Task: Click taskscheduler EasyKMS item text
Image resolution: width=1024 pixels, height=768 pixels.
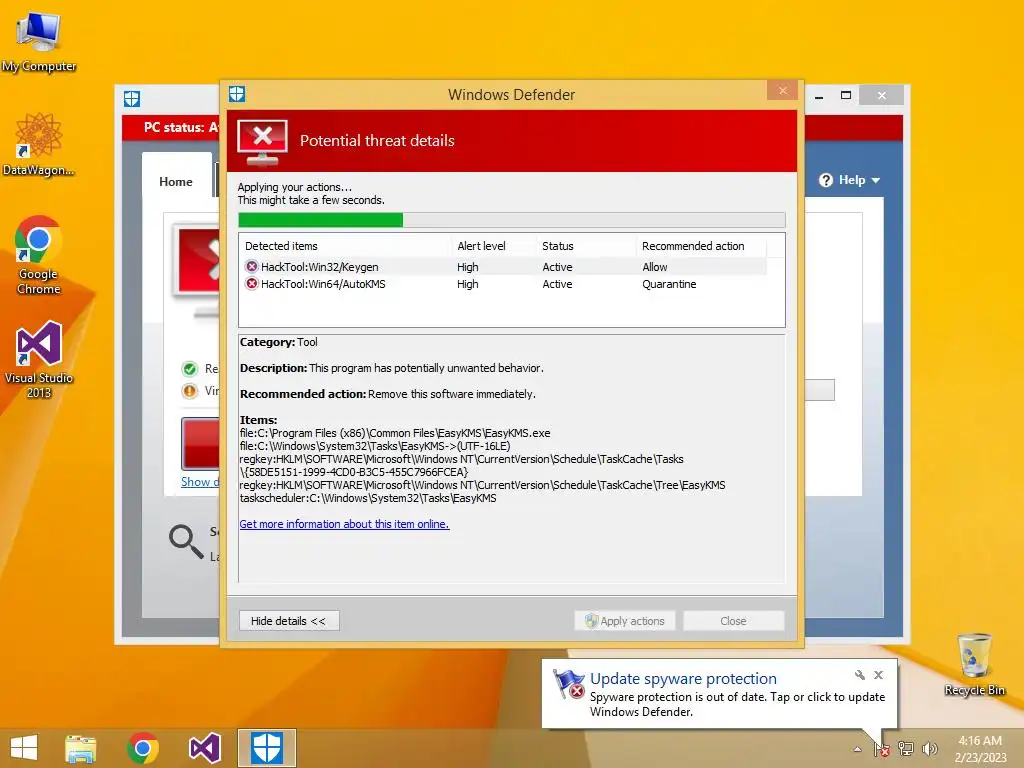Action: coord(368,498)
